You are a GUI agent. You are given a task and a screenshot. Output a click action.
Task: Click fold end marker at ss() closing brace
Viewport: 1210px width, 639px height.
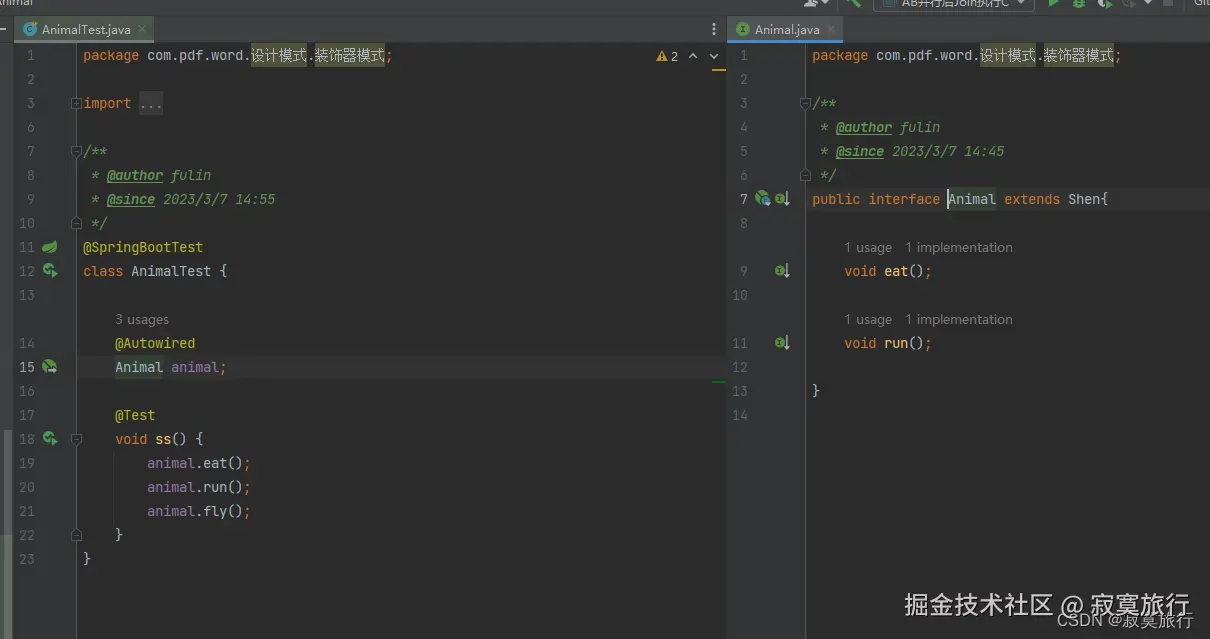click(x=76, y=535)
